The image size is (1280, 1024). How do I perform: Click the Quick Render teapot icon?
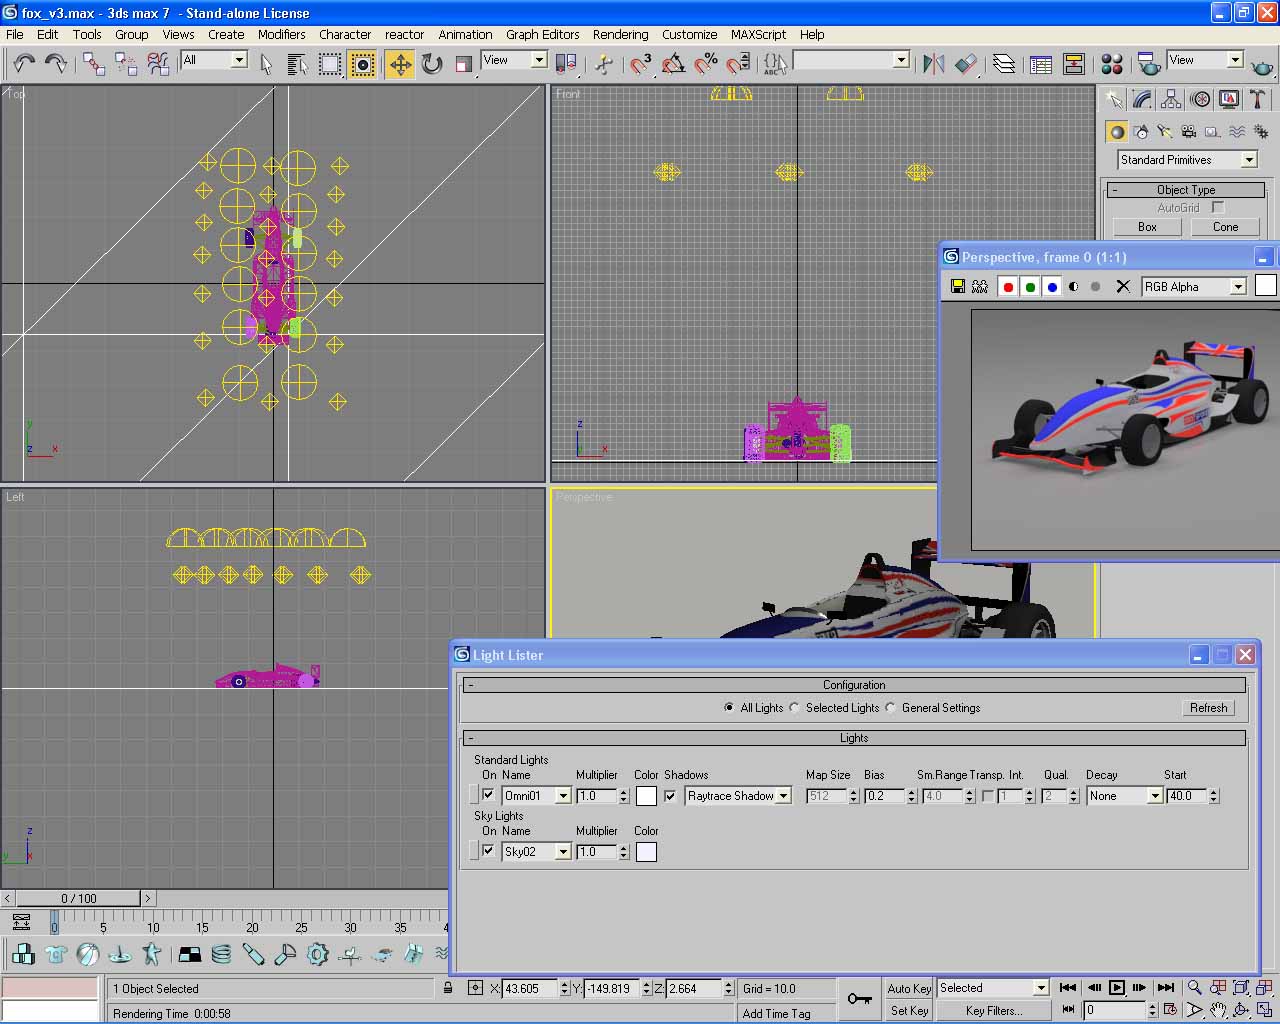[x=1262, y=65]
